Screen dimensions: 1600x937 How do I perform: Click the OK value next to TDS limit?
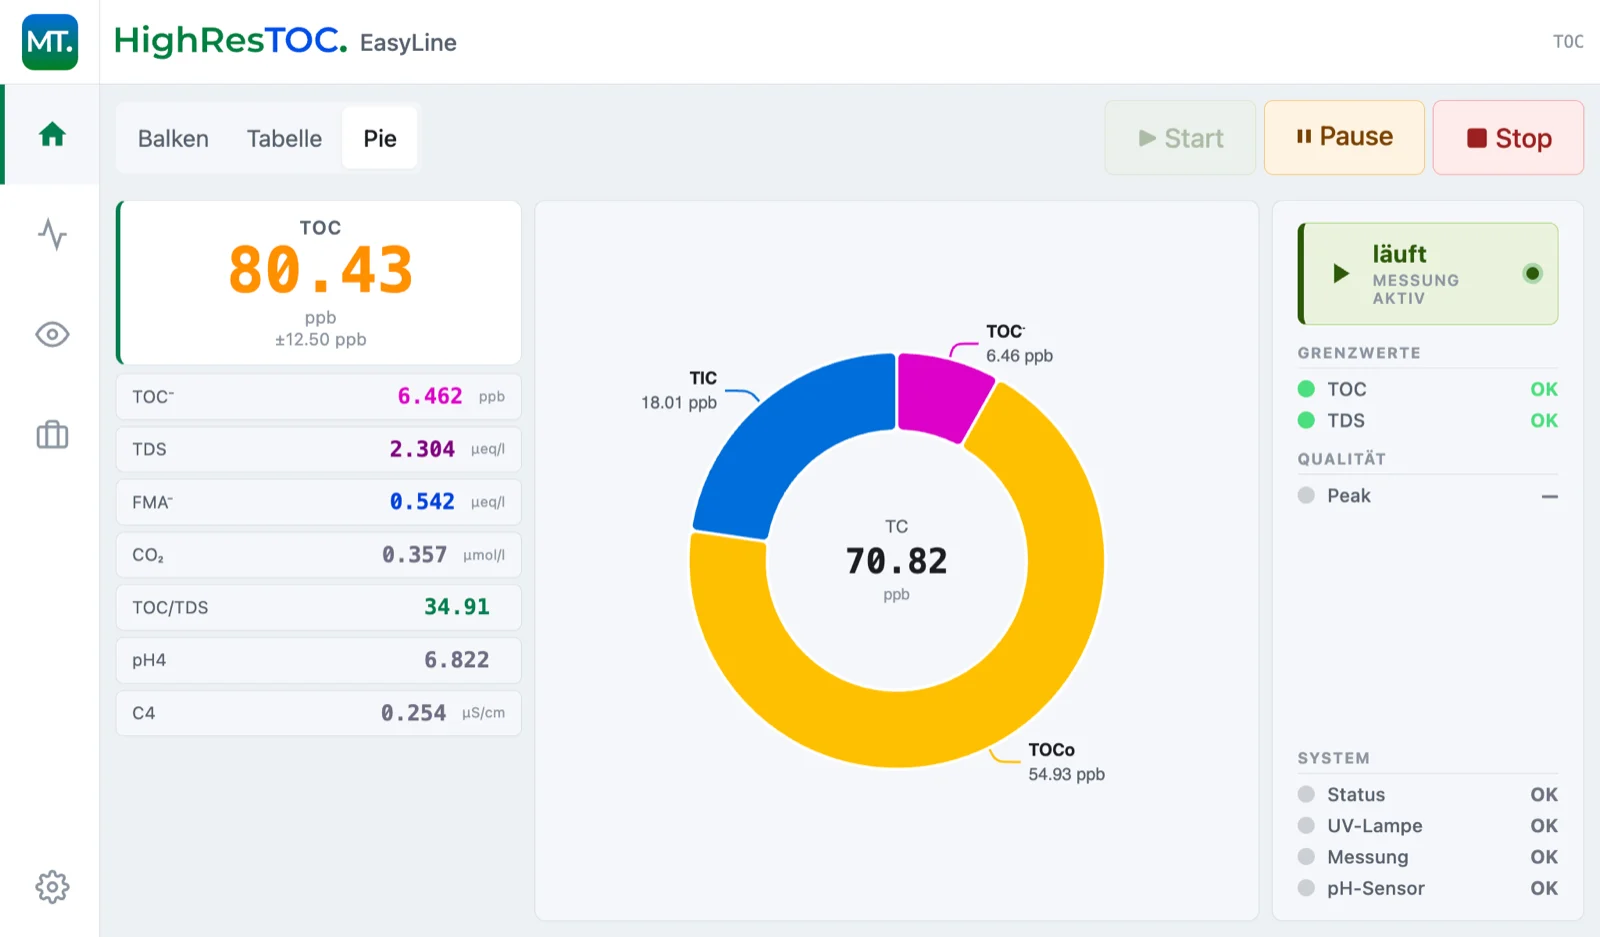[1544, 420]
